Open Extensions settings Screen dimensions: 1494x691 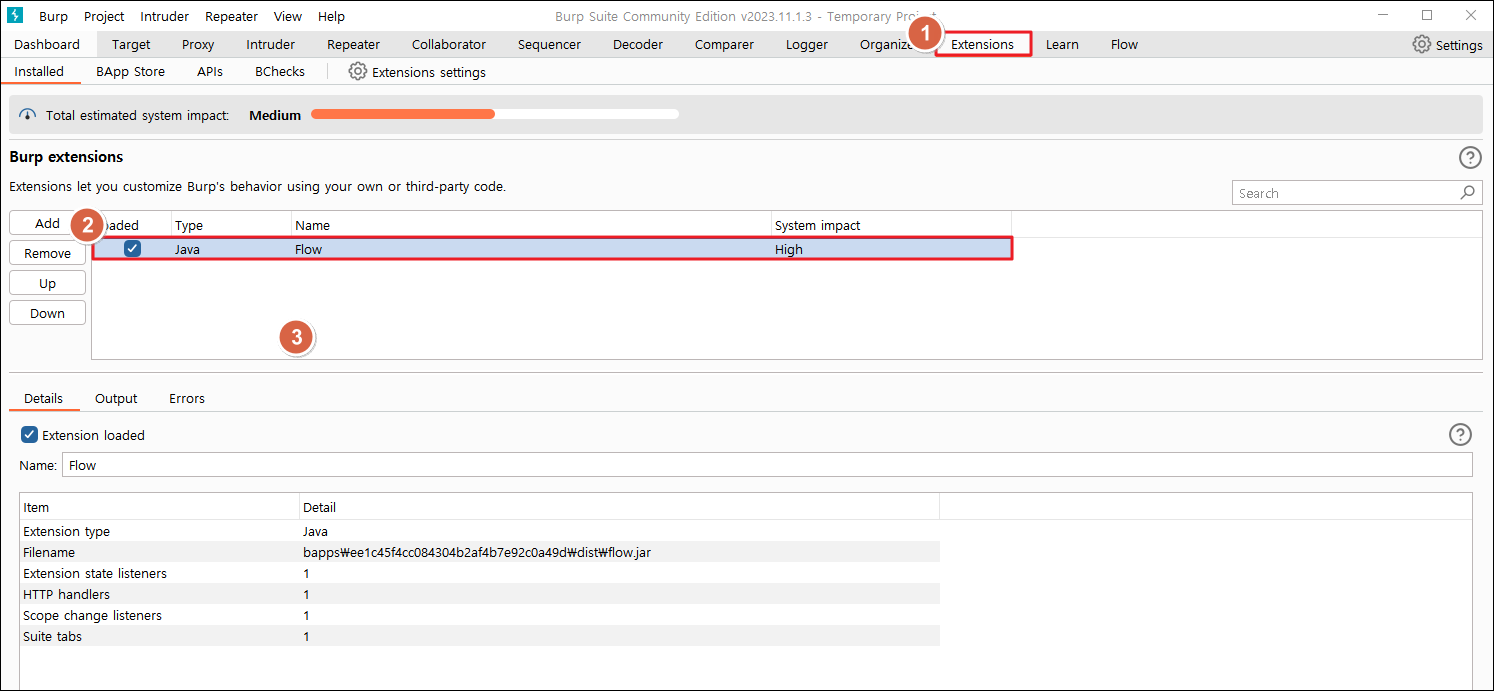coord(417,72)
